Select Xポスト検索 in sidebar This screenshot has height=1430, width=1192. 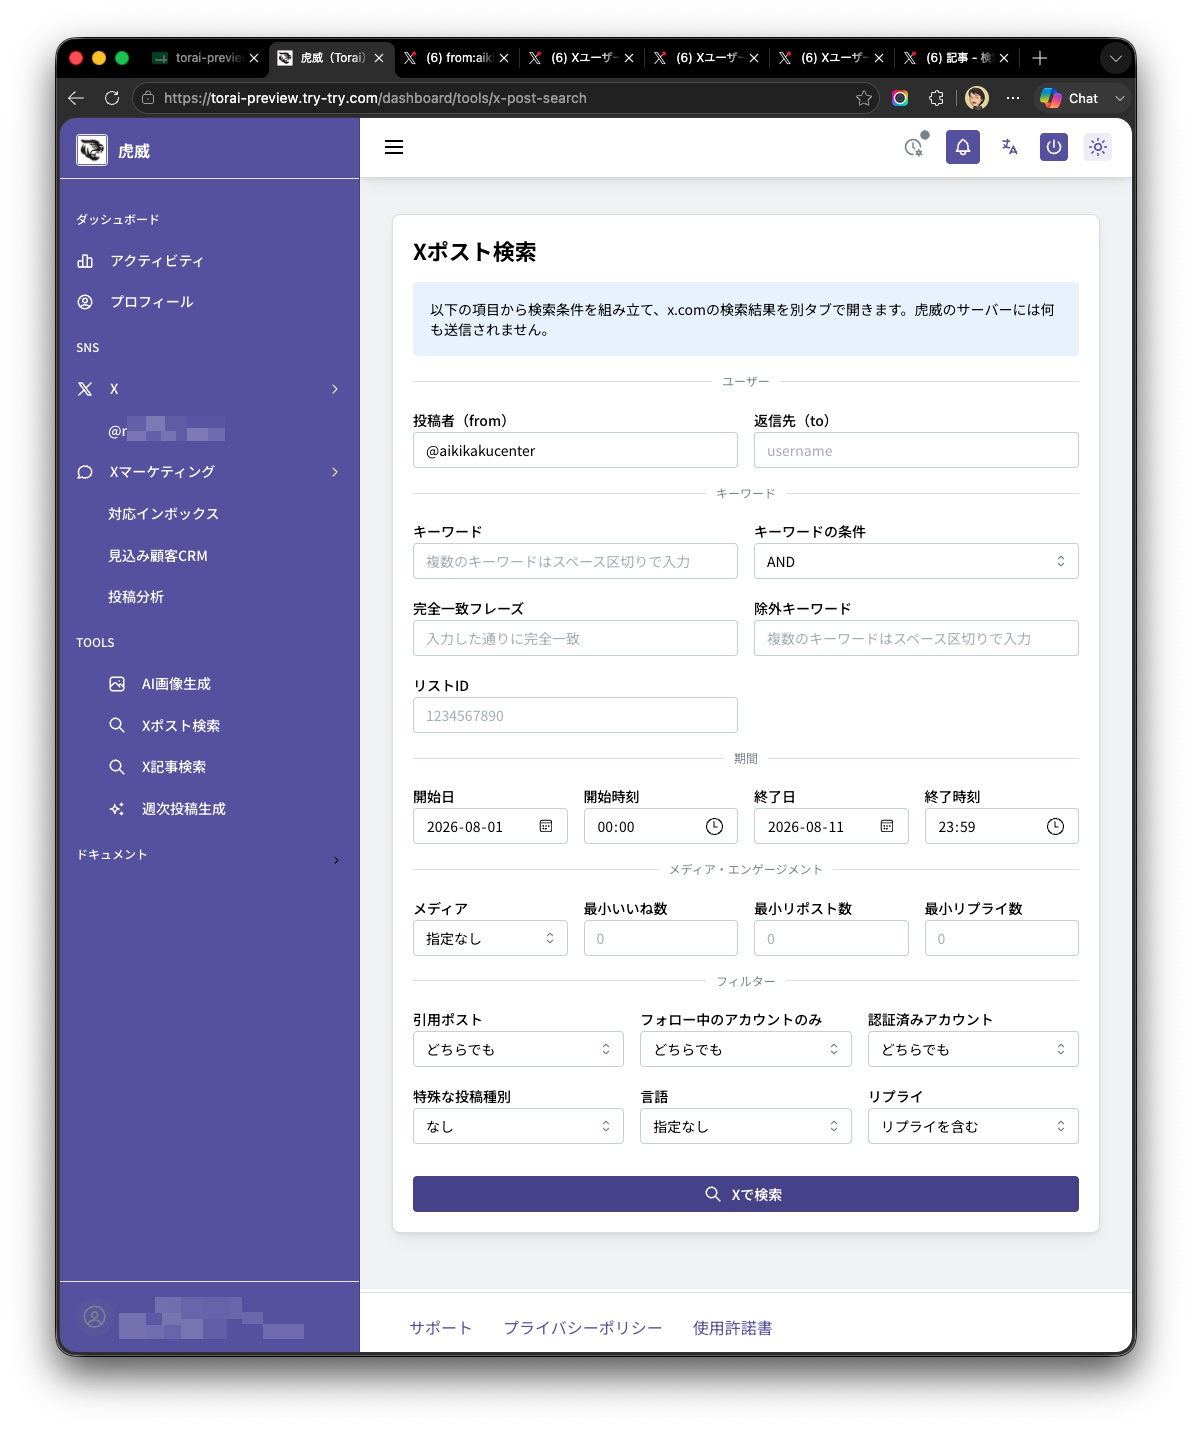click(x=180, y=726)
